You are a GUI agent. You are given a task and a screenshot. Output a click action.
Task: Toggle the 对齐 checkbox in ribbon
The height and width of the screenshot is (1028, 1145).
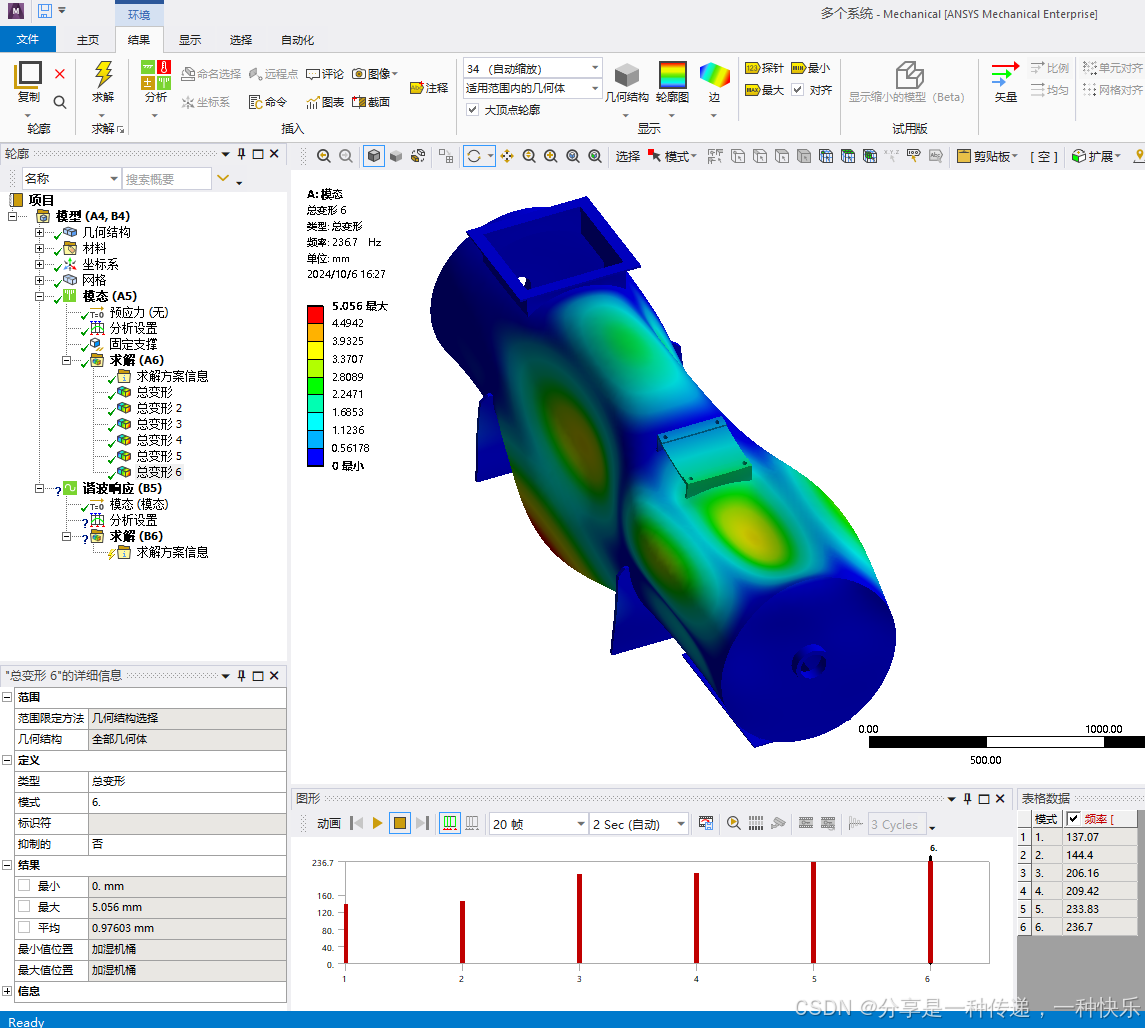pos(797,90)
